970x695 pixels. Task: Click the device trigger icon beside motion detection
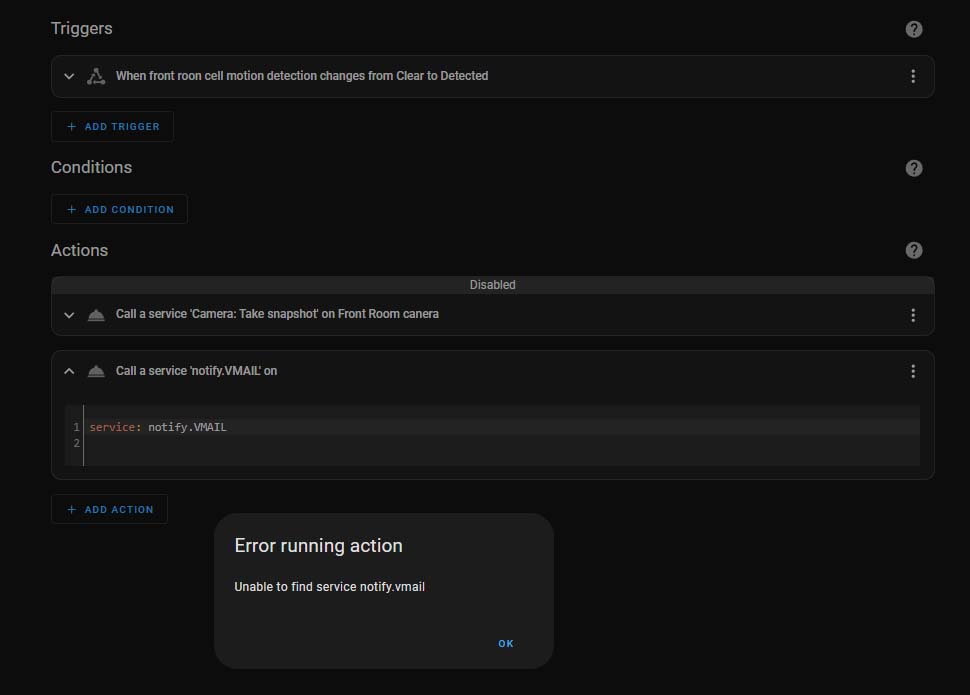point(96,76)
